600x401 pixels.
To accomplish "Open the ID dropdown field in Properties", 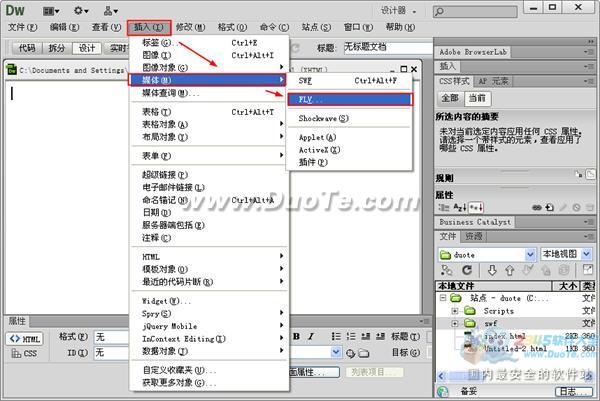I will [x=111, y=352].
